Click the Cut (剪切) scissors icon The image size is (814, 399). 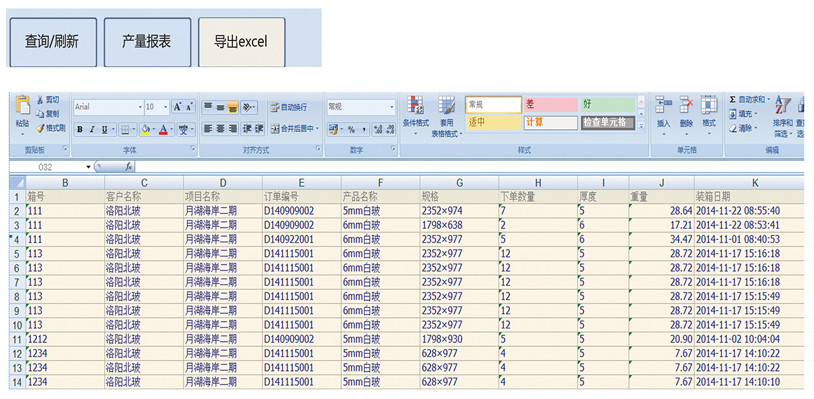click(40, 99)
